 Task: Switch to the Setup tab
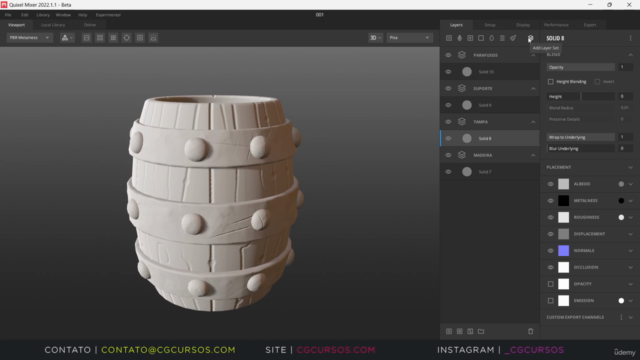click(x=490, y=25)
